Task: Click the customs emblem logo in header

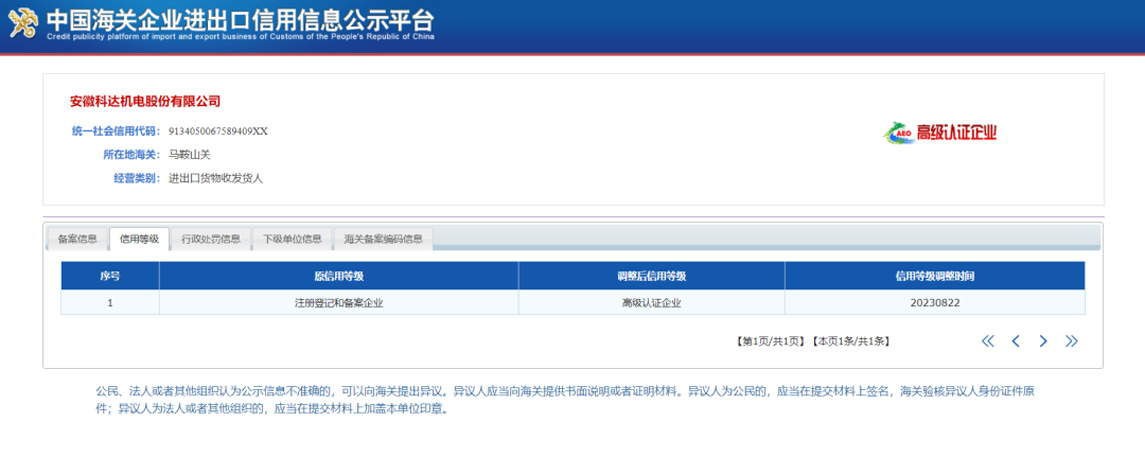Action: pos(23,22)
